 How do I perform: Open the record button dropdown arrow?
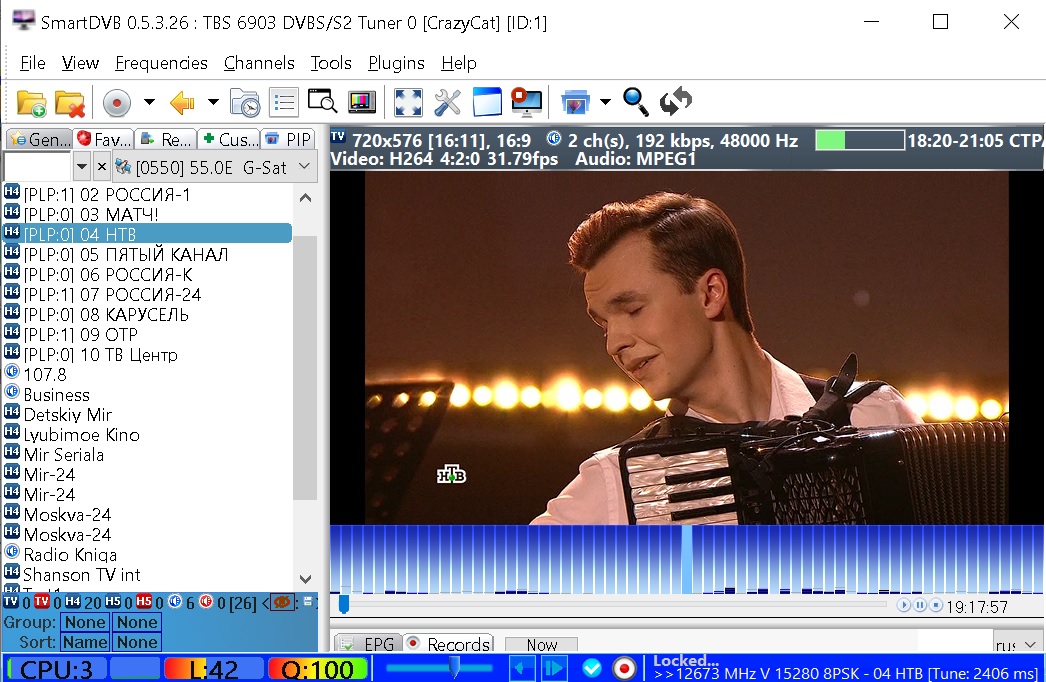point(149,102)
